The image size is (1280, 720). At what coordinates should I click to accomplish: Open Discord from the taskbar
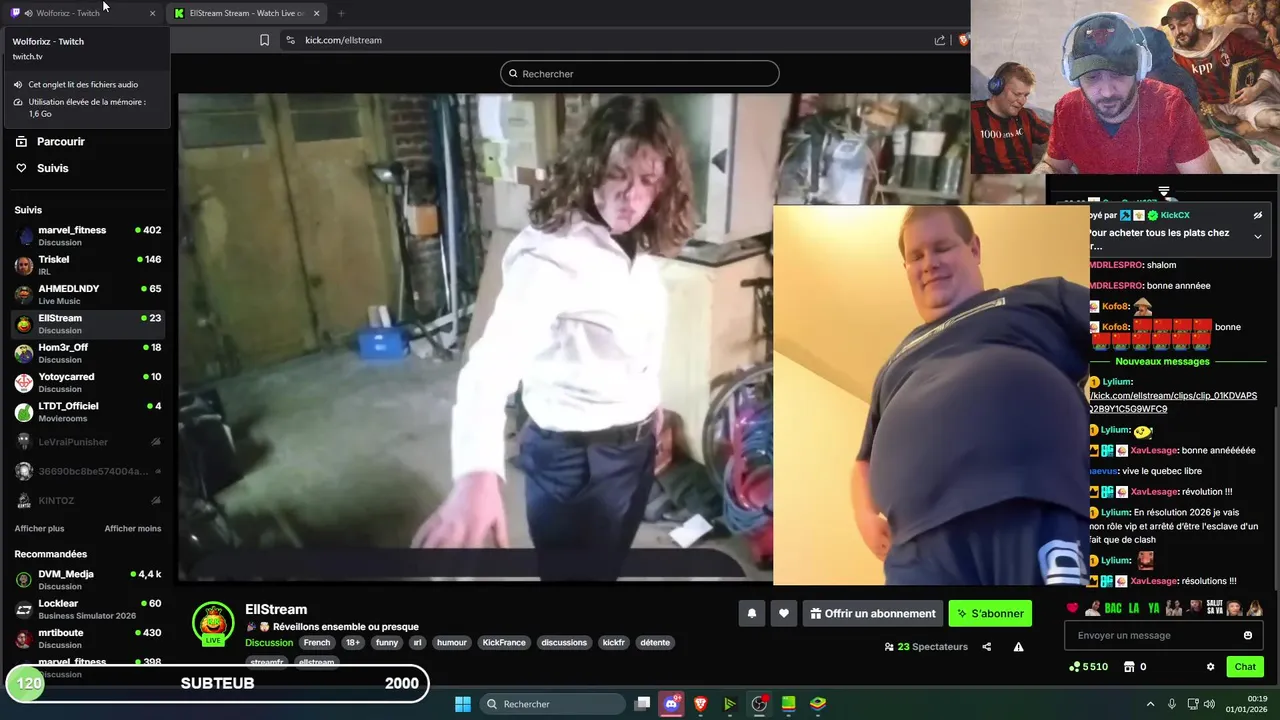pyautogui.click(x=671, y=704)
